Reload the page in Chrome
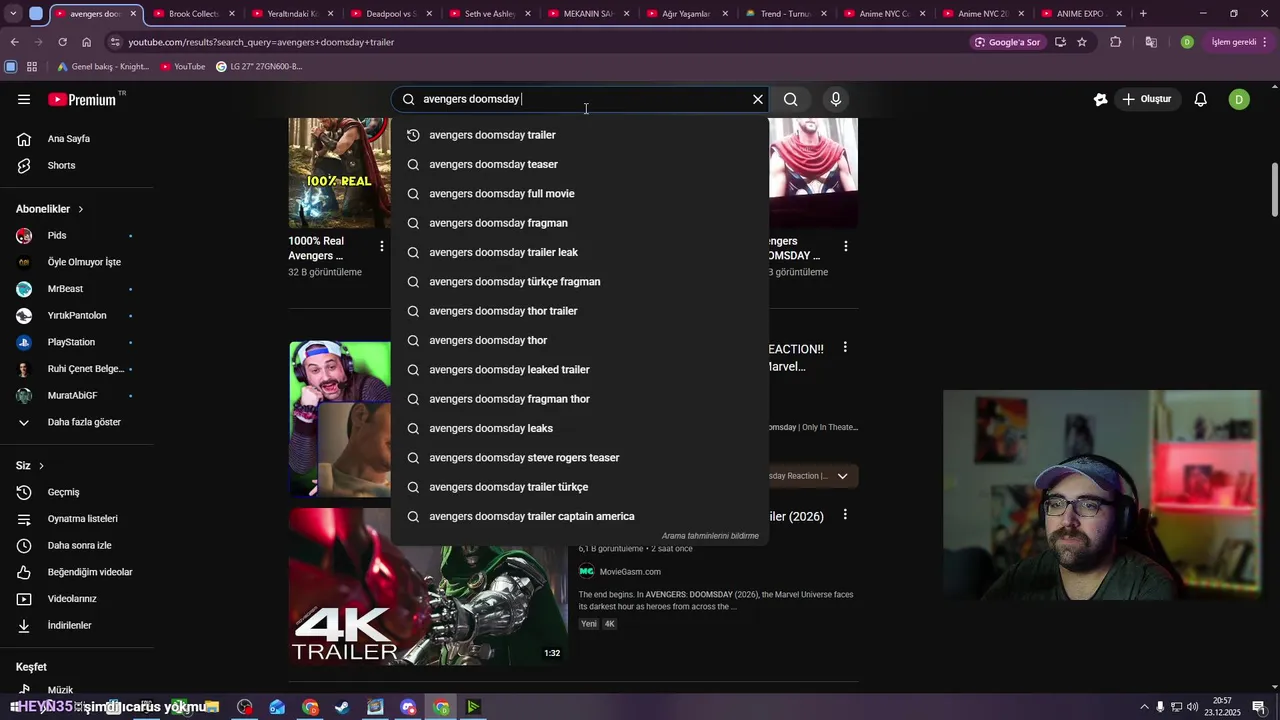1280x720 pixels. tap(62, 42)
